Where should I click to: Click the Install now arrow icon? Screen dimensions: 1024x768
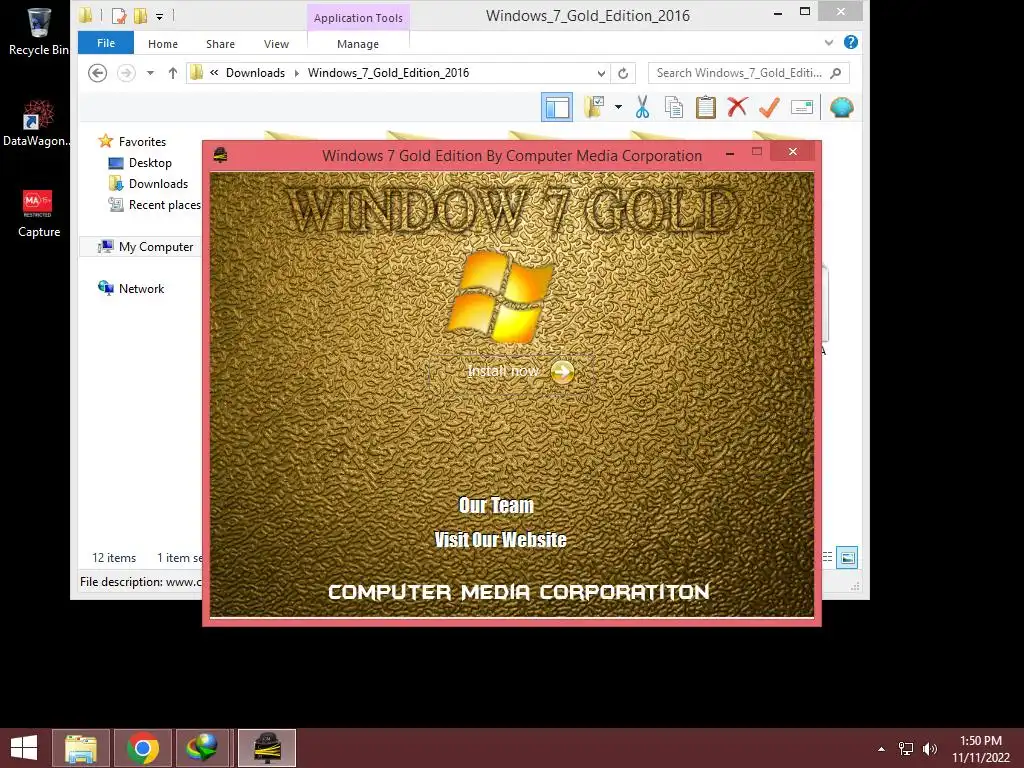[x=562, y=372]
